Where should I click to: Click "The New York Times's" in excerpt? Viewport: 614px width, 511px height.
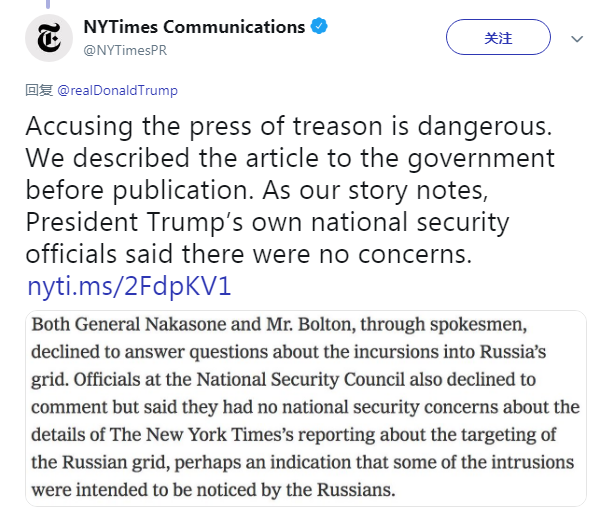click(x=201, y=435)
